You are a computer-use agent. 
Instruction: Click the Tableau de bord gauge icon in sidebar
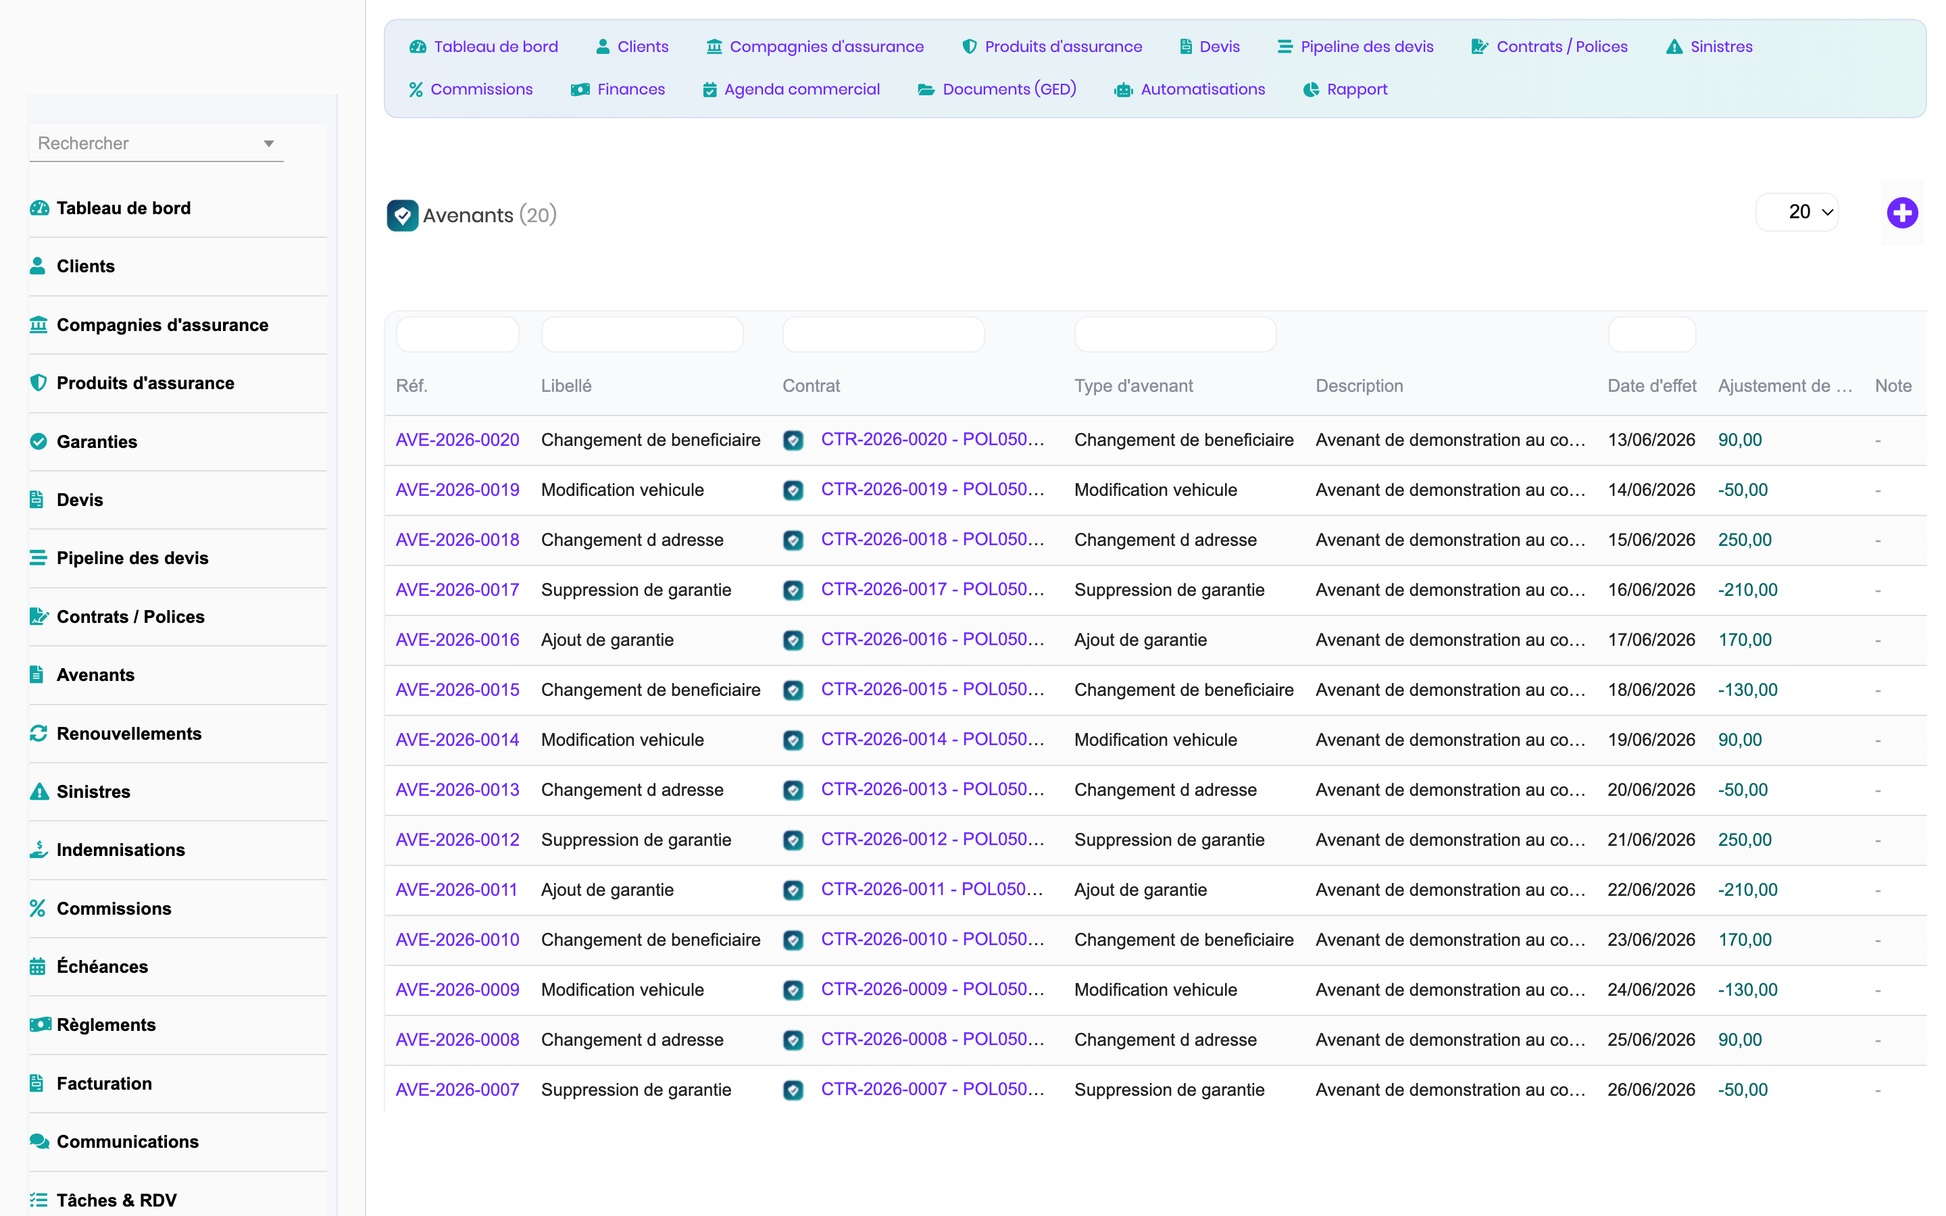click(x=39, y=208)
